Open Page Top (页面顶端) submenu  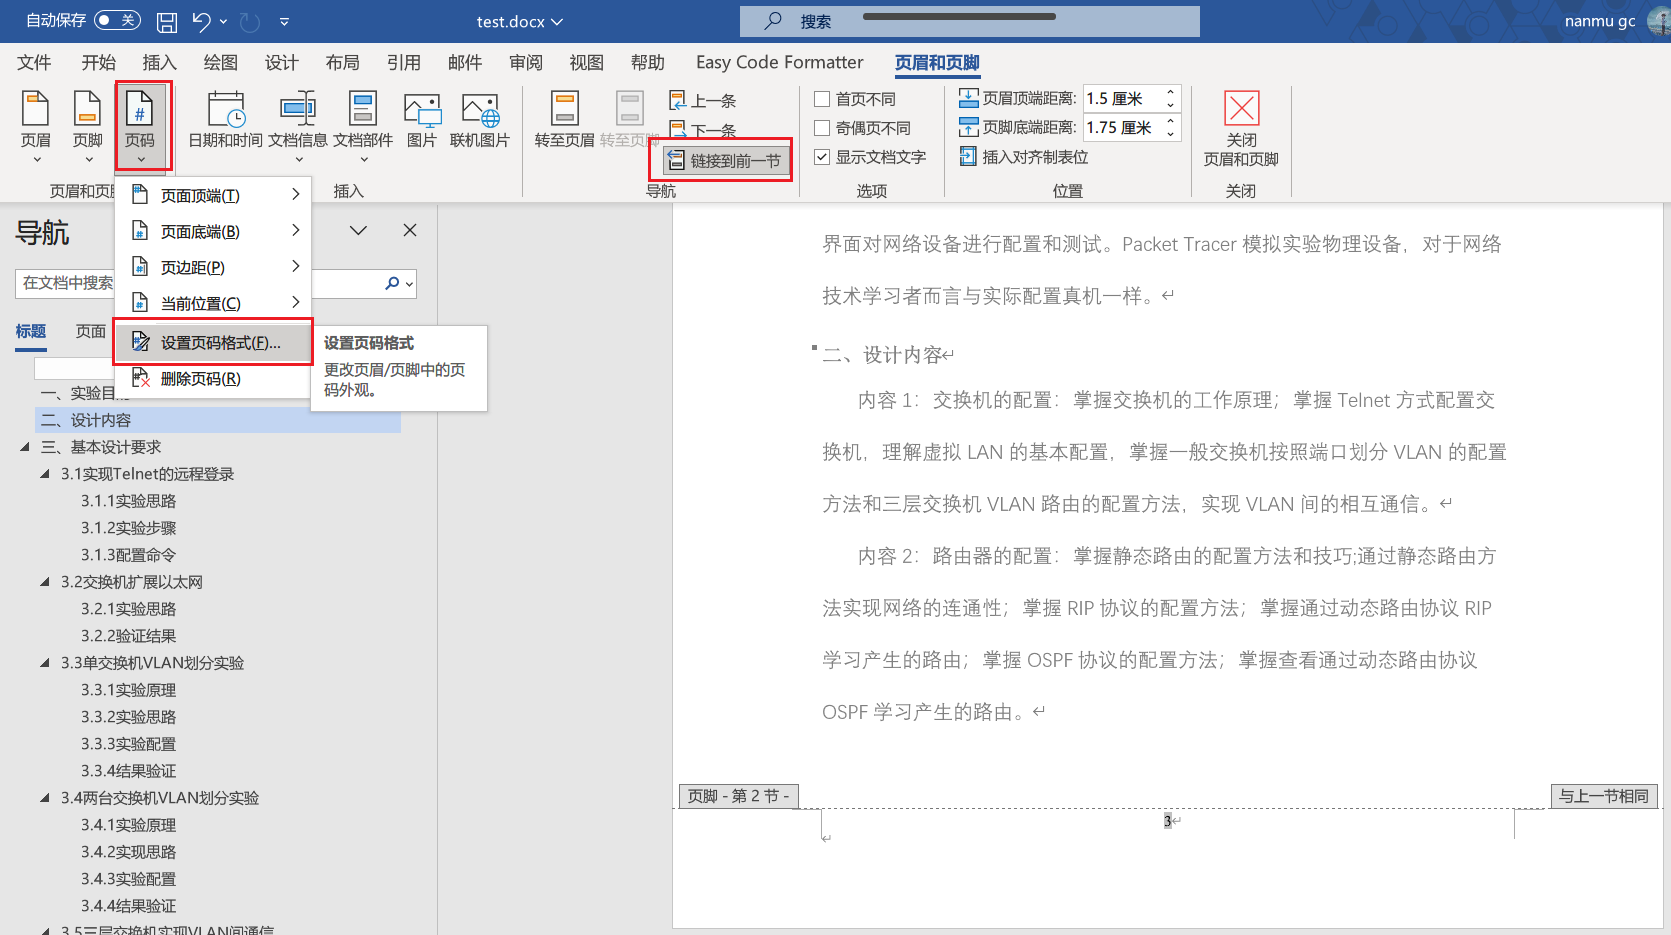coord(214,195)
